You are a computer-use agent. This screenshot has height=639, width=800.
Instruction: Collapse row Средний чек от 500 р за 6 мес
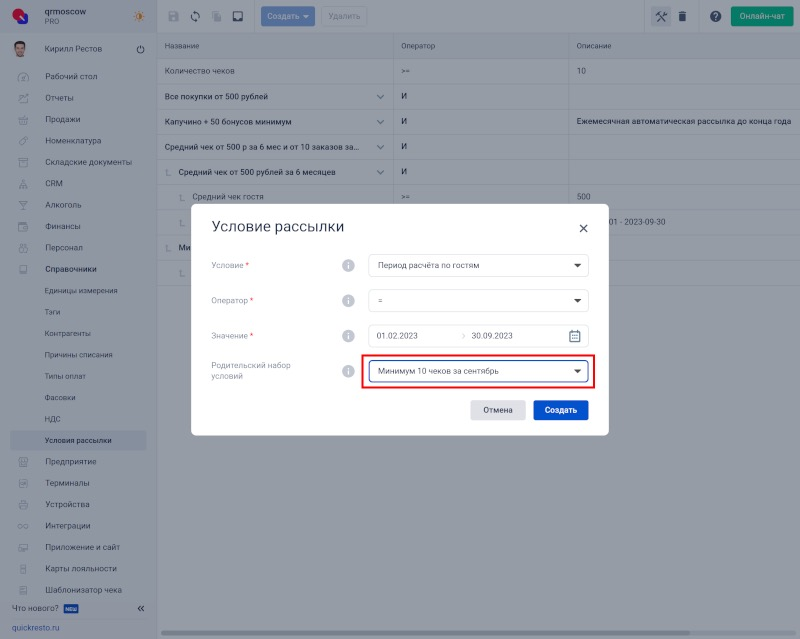[x=380, y=147]
